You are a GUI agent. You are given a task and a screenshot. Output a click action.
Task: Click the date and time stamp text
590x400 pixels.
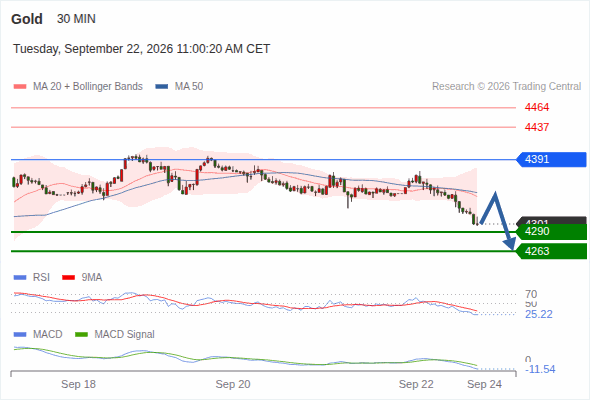click(x=141, y=49)
